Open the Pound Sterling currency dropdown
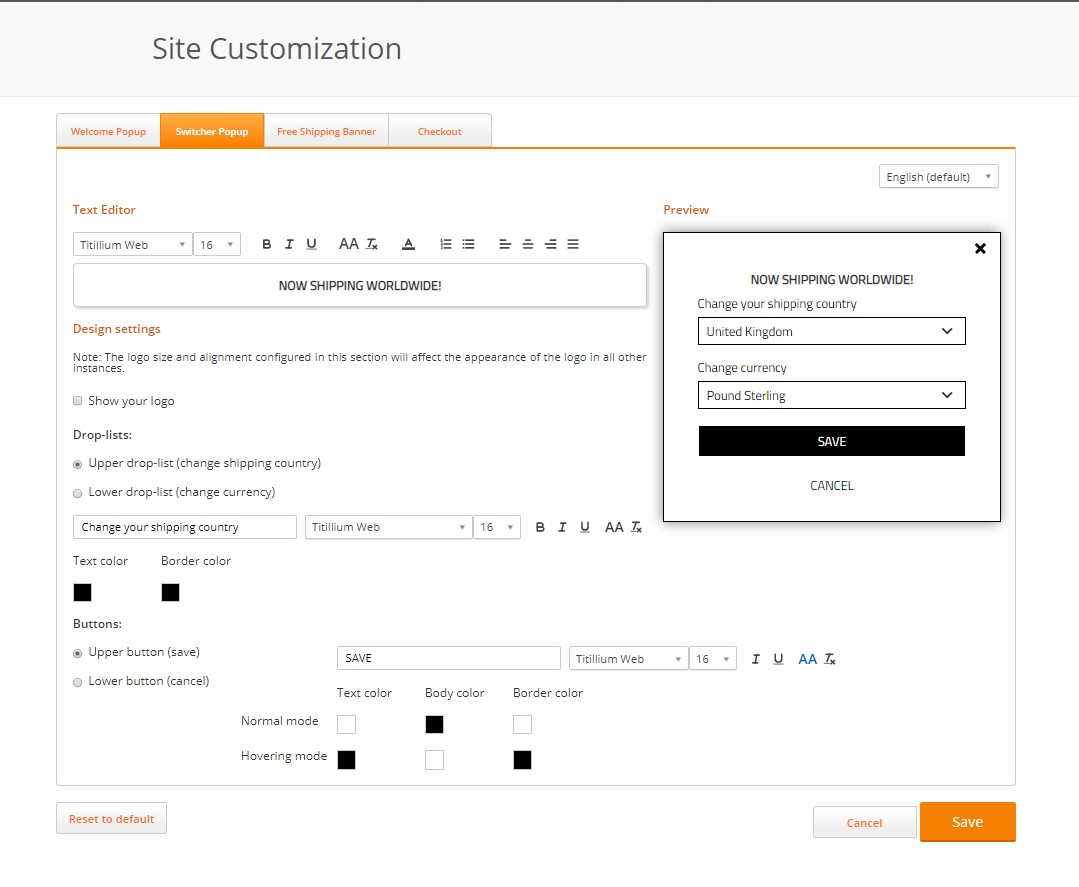Viewport: 1079px width, 887px height. [831, 395]
